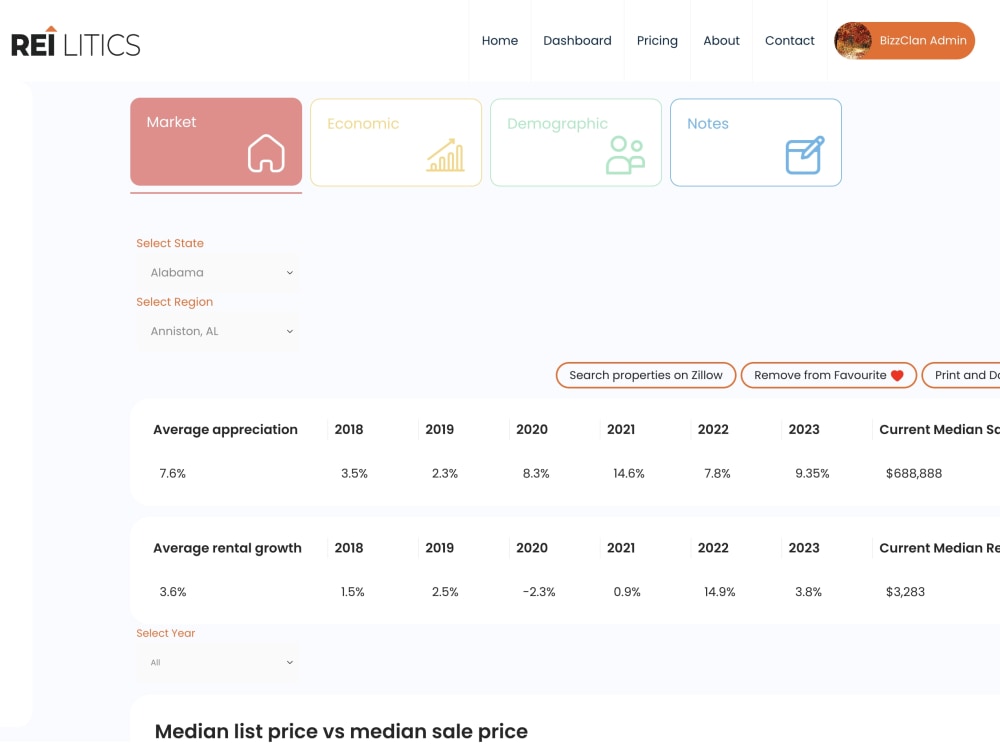Open the Dashboard menu item

point(577,41)
